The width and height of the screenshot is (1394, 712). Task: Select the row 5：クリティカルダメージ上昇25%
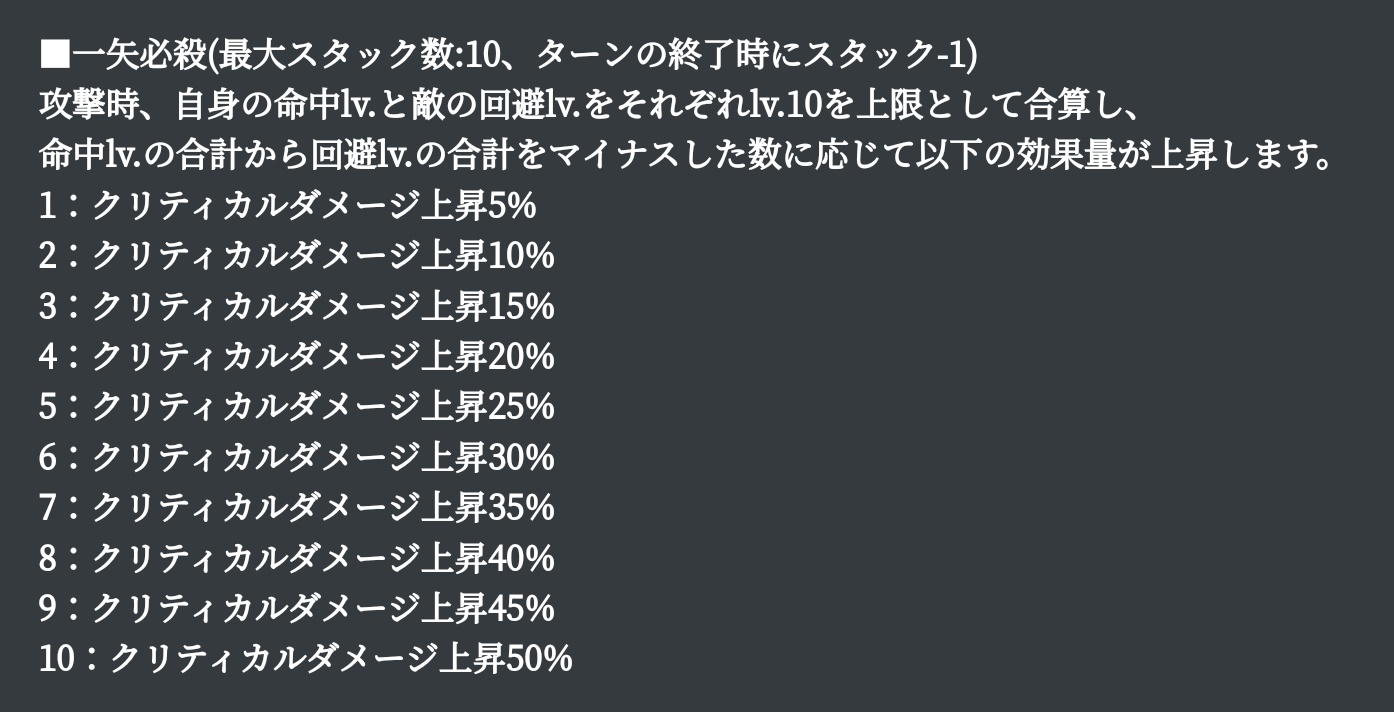click(x=296, y=407)
